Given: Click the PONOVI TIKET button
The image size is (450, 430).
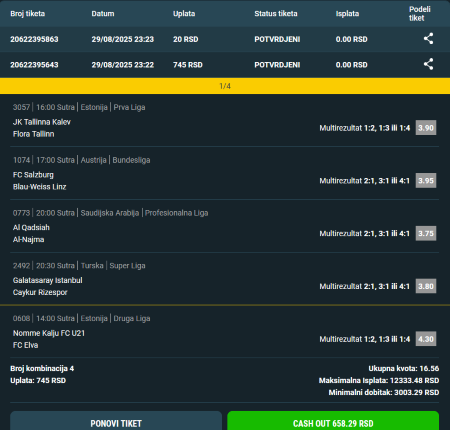Looking at the screenshot, I should coord(116,421).
